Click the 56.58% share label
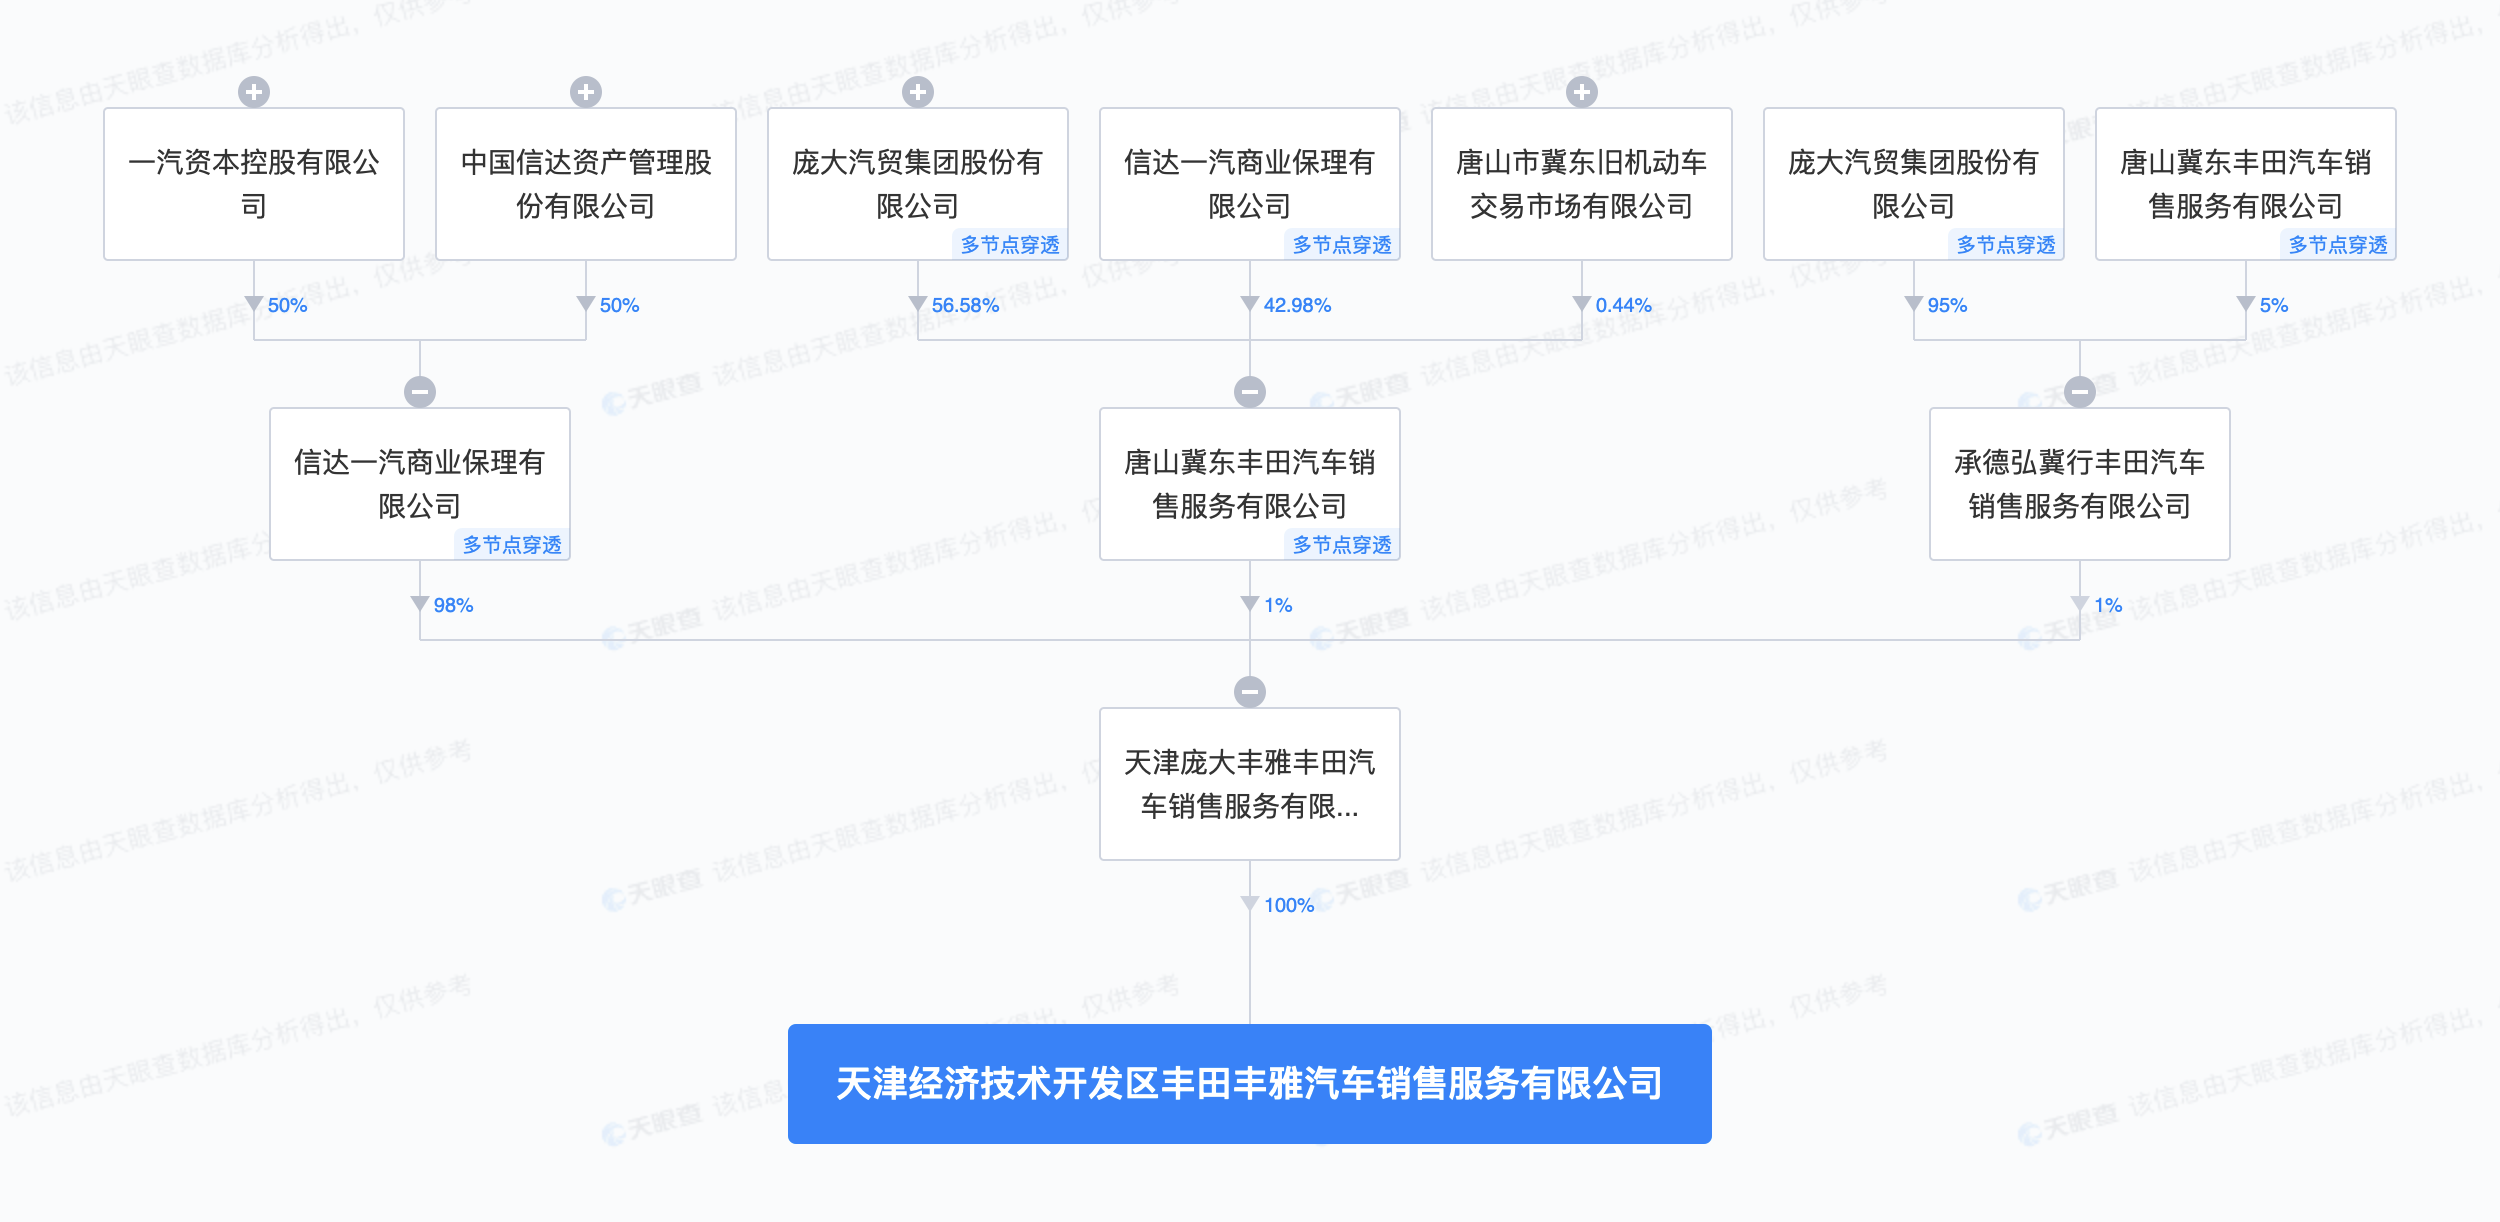 (965, 305)
